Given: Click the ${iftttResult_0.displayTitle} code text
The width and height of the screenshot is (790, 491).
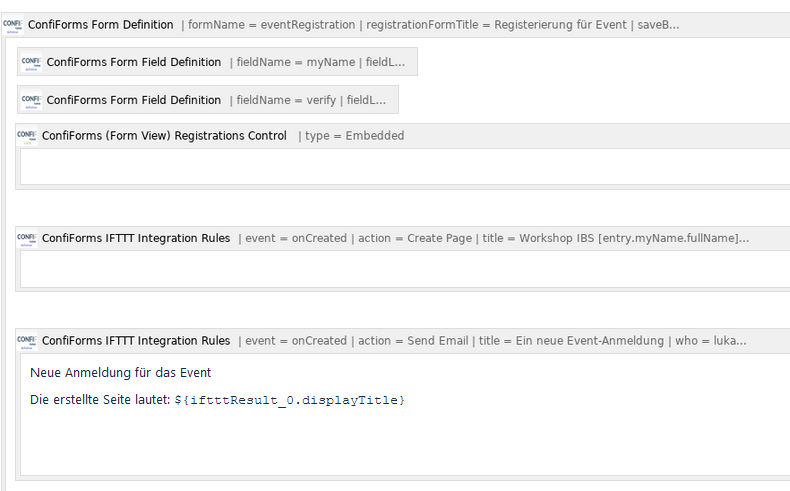Looking at the screenshot, I should point(290,400).
